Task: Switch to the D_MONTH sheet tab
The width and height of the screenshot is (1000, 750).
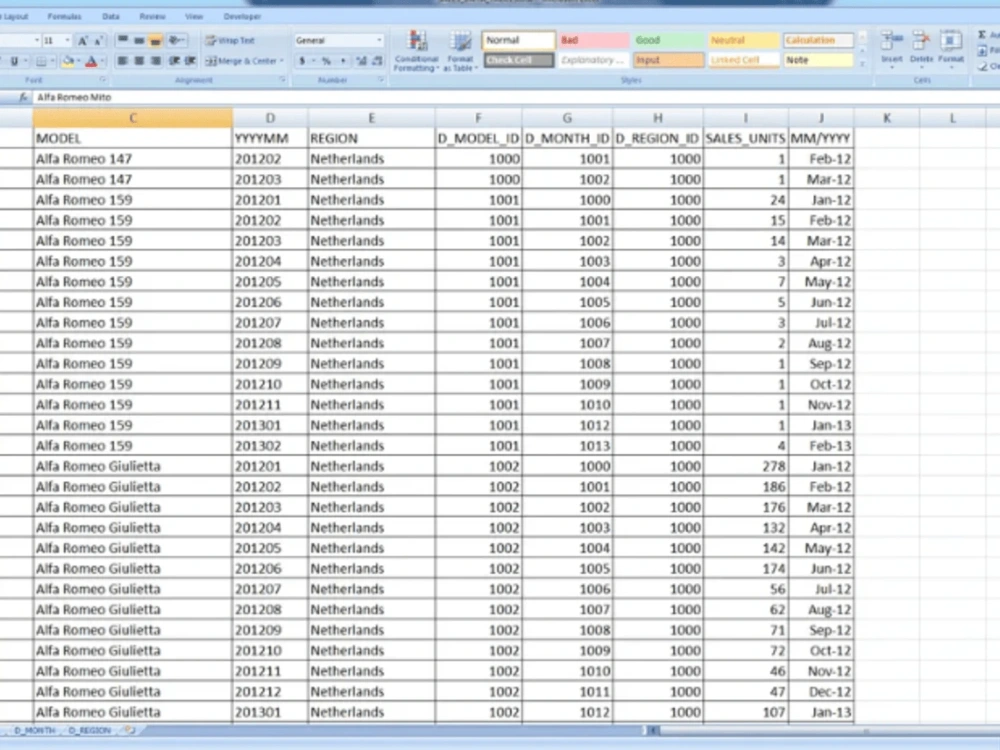Action: pyautogui.click(x=34, y=730)
